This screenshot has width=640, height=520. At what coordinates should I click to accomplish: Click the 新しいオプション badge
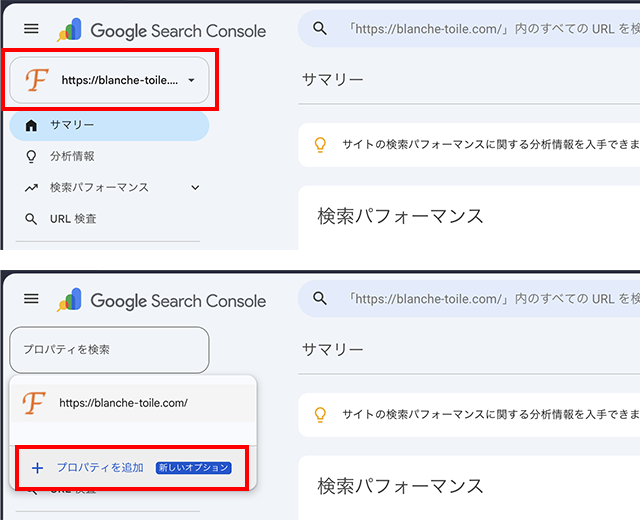pyautogui.click(x=193, y=468)
